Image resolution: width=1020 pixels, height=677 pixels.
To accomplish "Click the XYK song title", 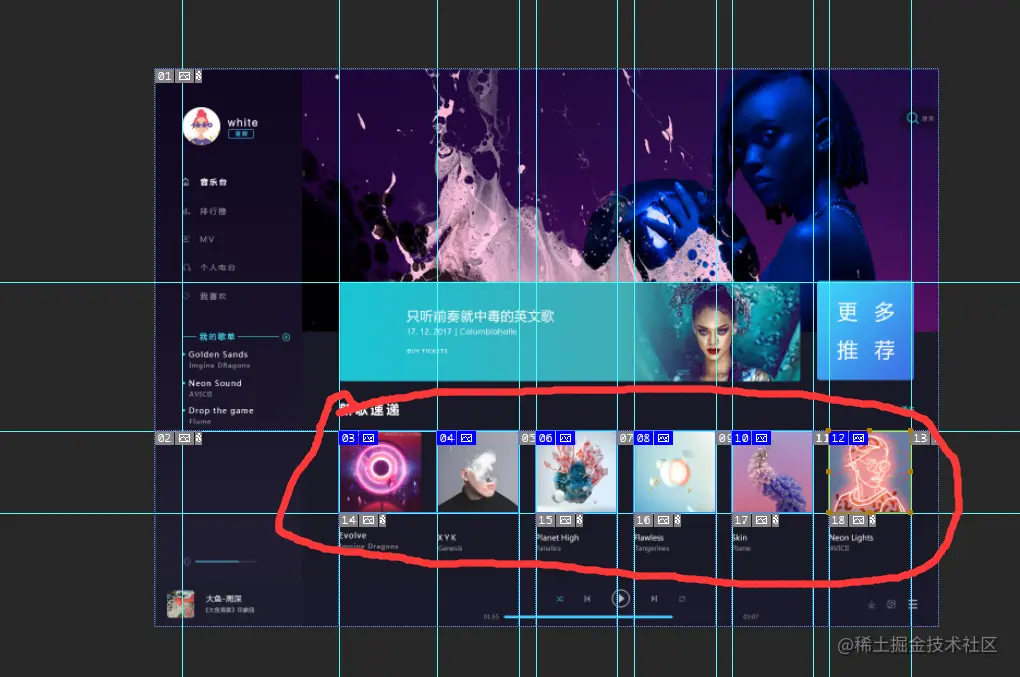I will click(x=447, y=538).
